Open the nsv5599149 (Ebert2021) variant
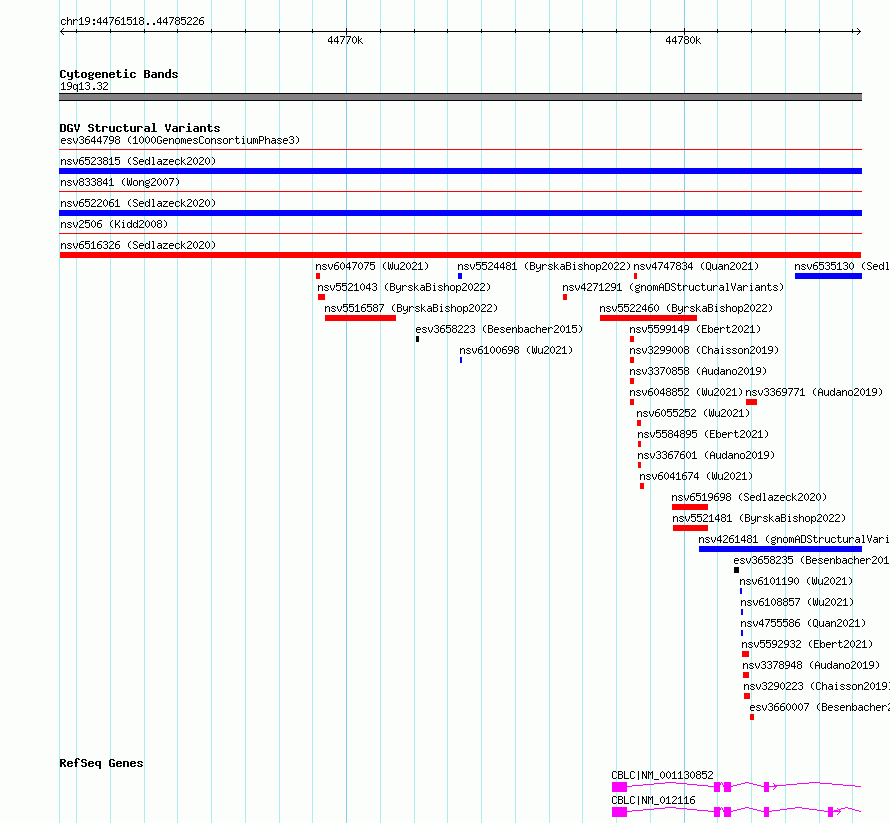Screen dimensions: 890x823 click(x=695, y=329)
